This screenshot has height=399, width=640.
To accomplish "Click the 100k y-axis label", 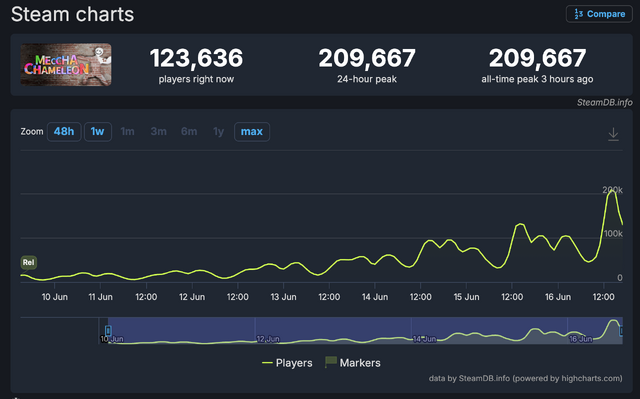I will tap(613, 234).
